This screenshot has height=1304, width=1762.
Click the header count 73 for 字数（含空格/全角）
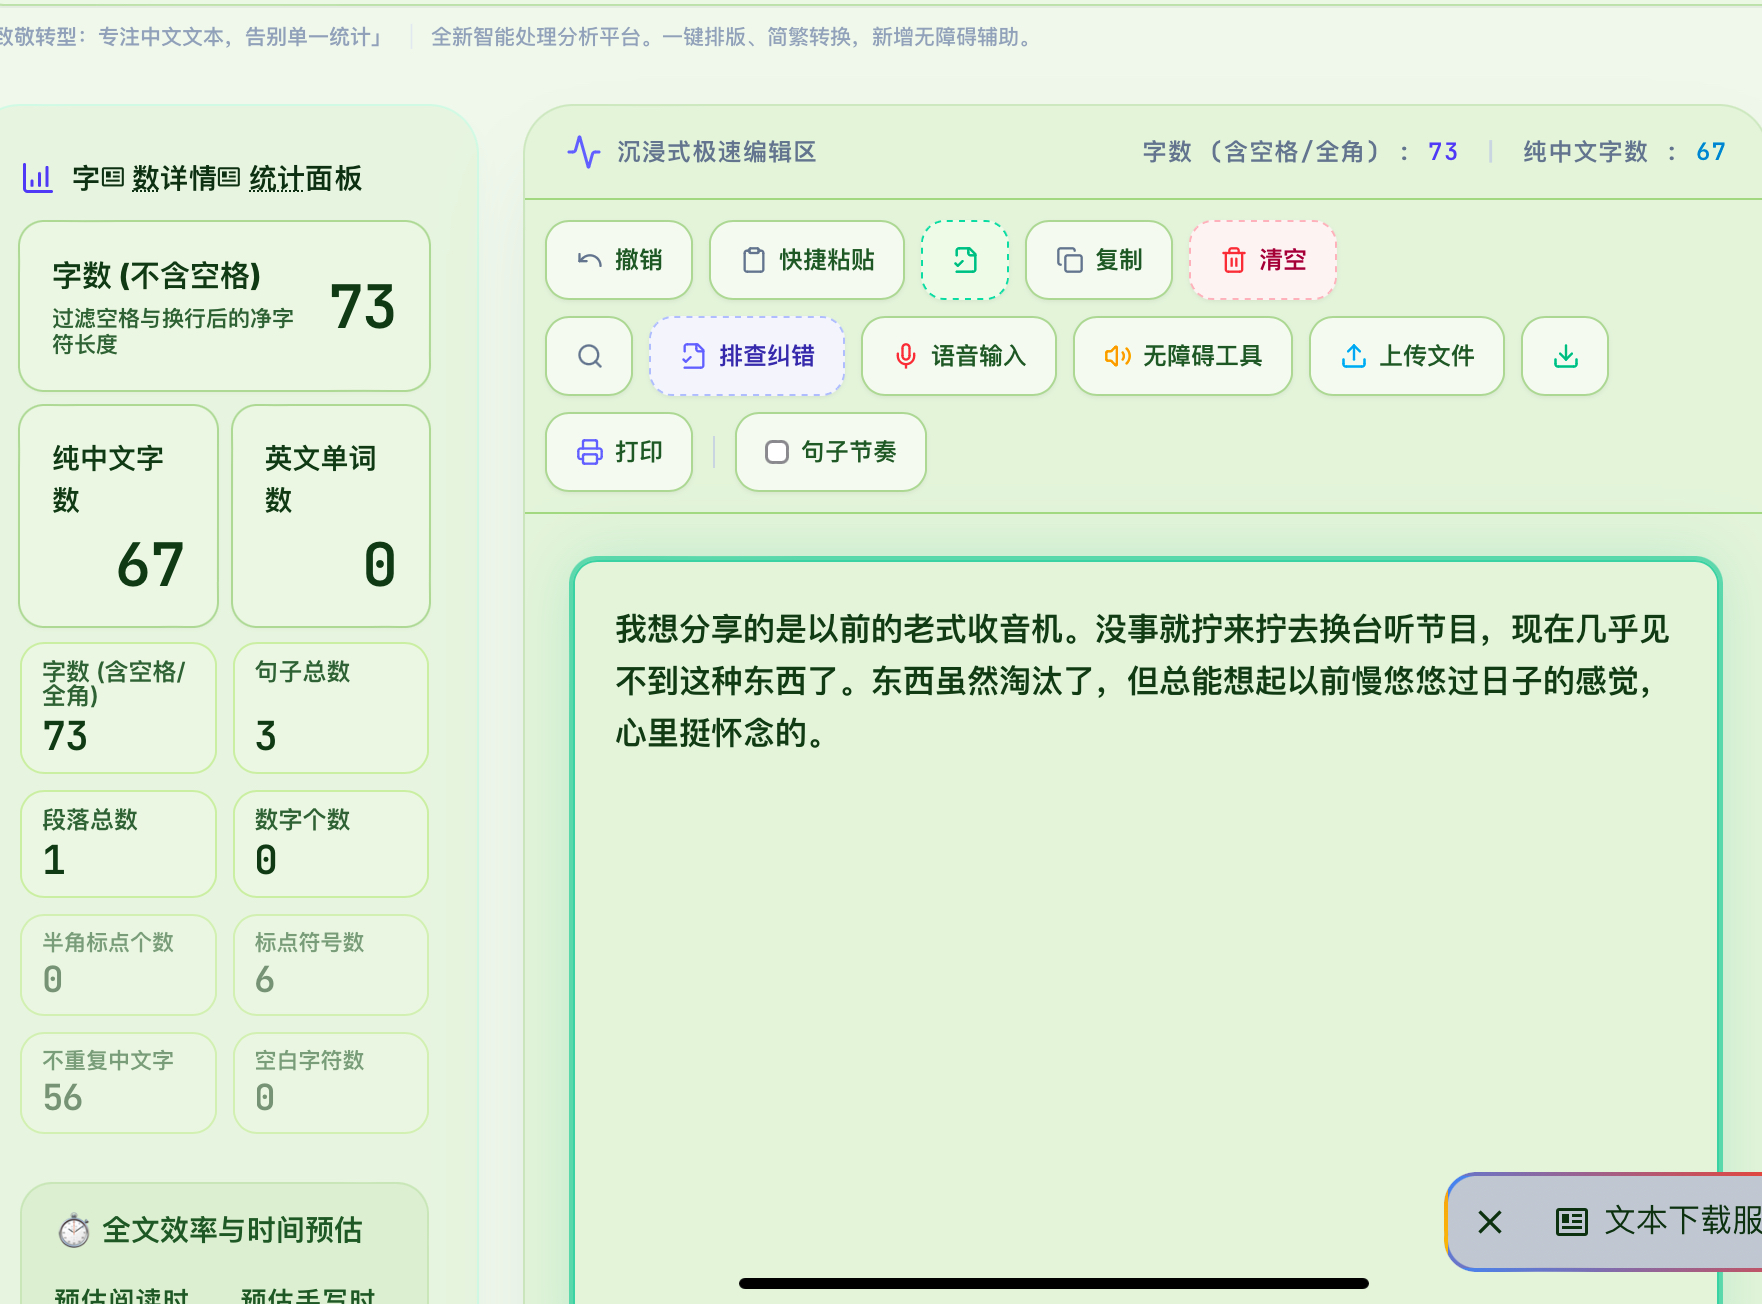1443,152
